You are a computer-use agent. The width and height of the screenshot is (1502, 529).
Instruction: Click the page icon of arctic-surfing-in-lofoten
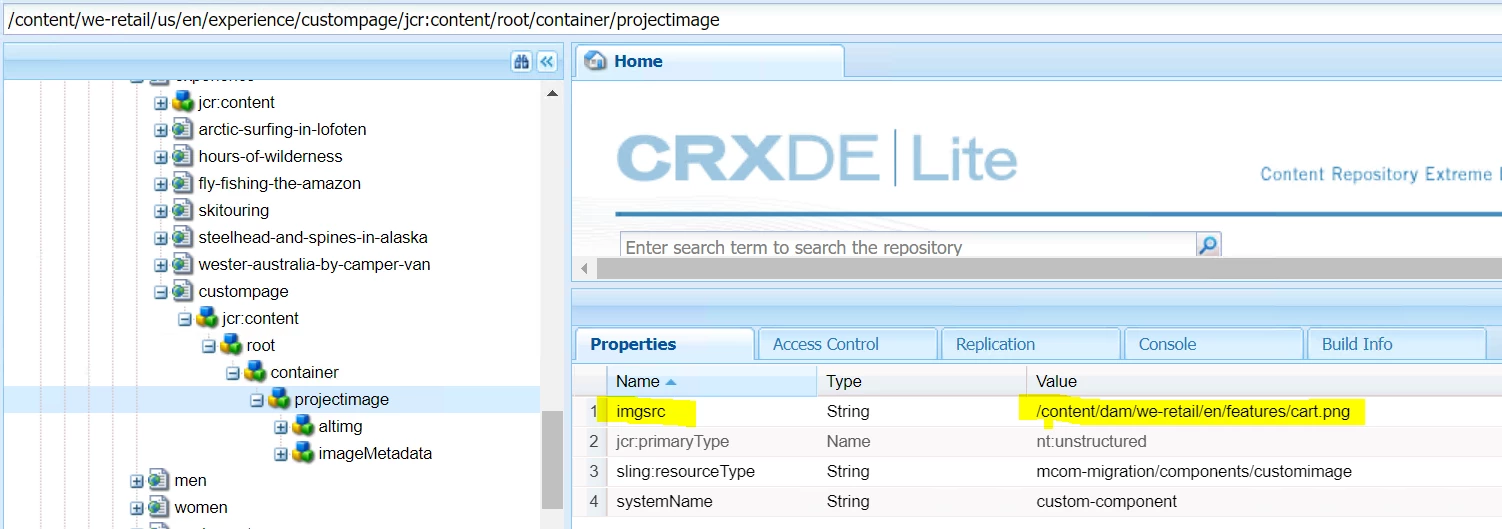[x=183, y=129]
